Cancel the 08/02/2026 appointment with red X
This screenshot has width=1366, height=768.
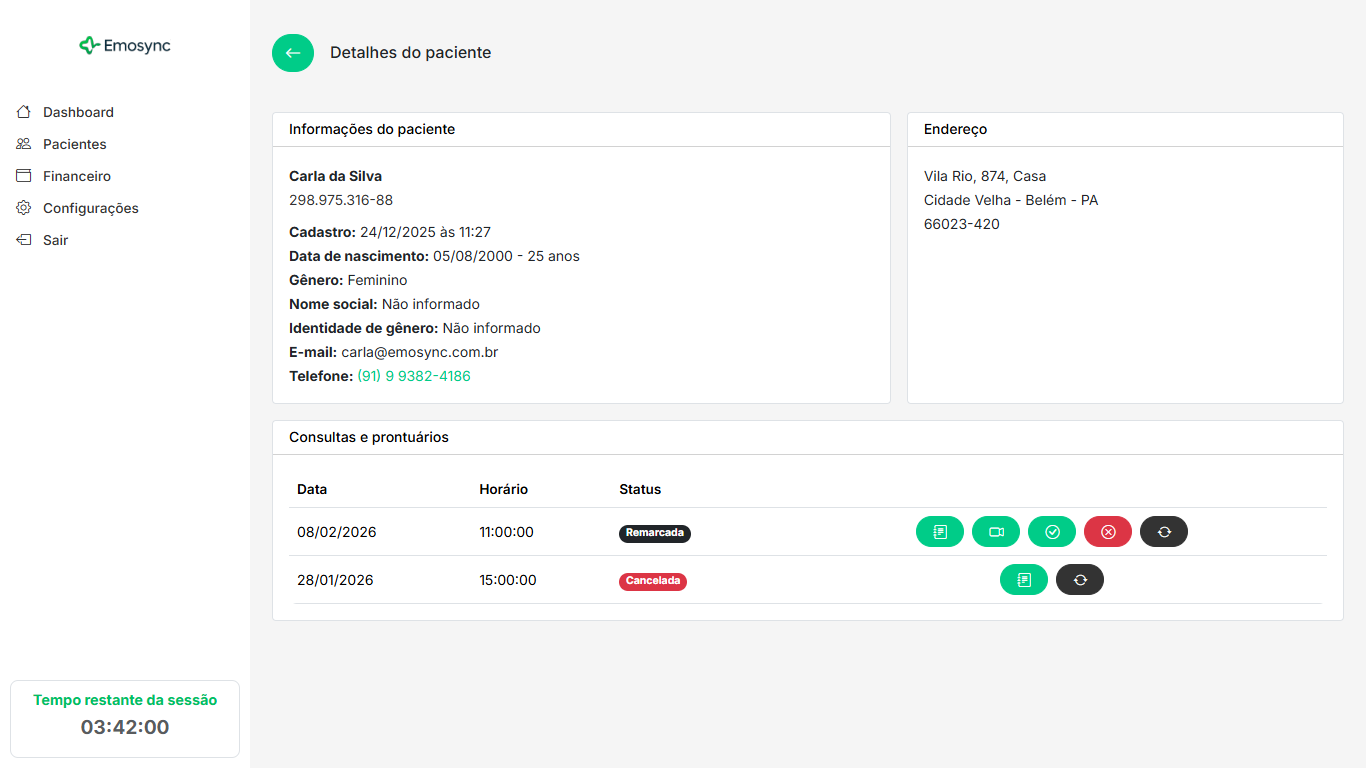click(x=1107, y=532)
